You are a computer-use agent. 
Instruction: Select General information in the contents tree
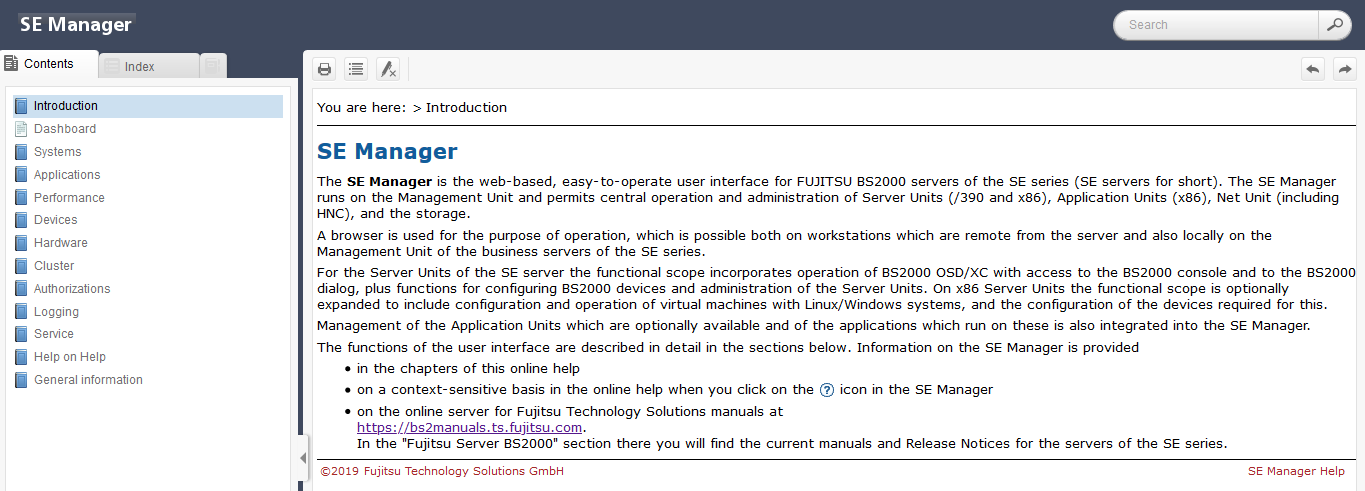88,380
